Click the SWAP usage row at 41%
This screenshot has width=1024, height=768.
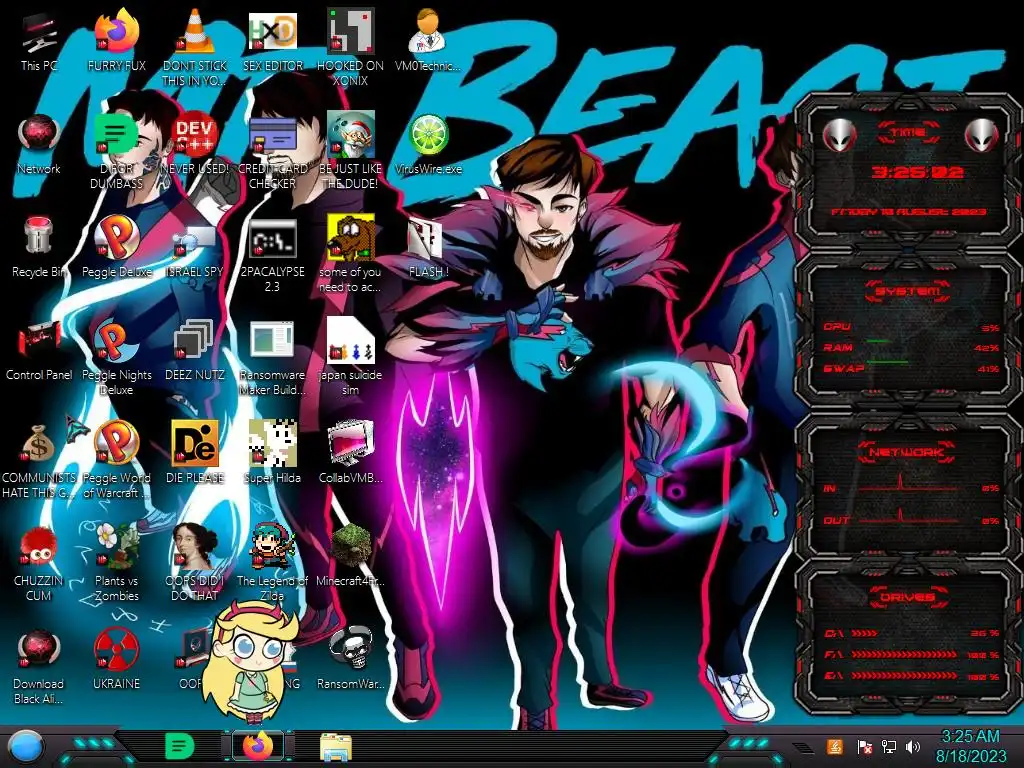(912, 369)
